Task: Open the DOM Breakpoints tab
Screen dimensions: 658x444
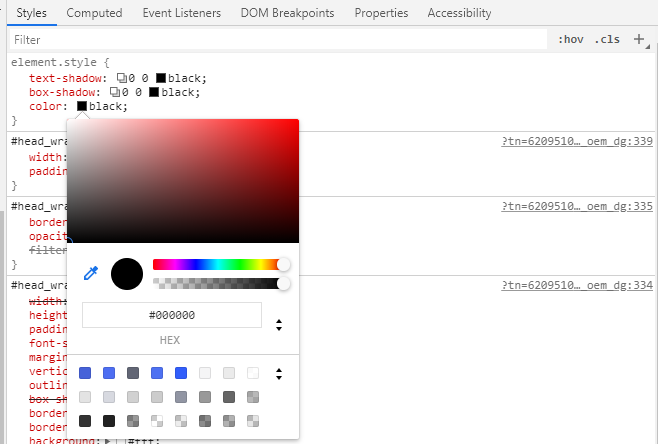Action: click(287, 13)
